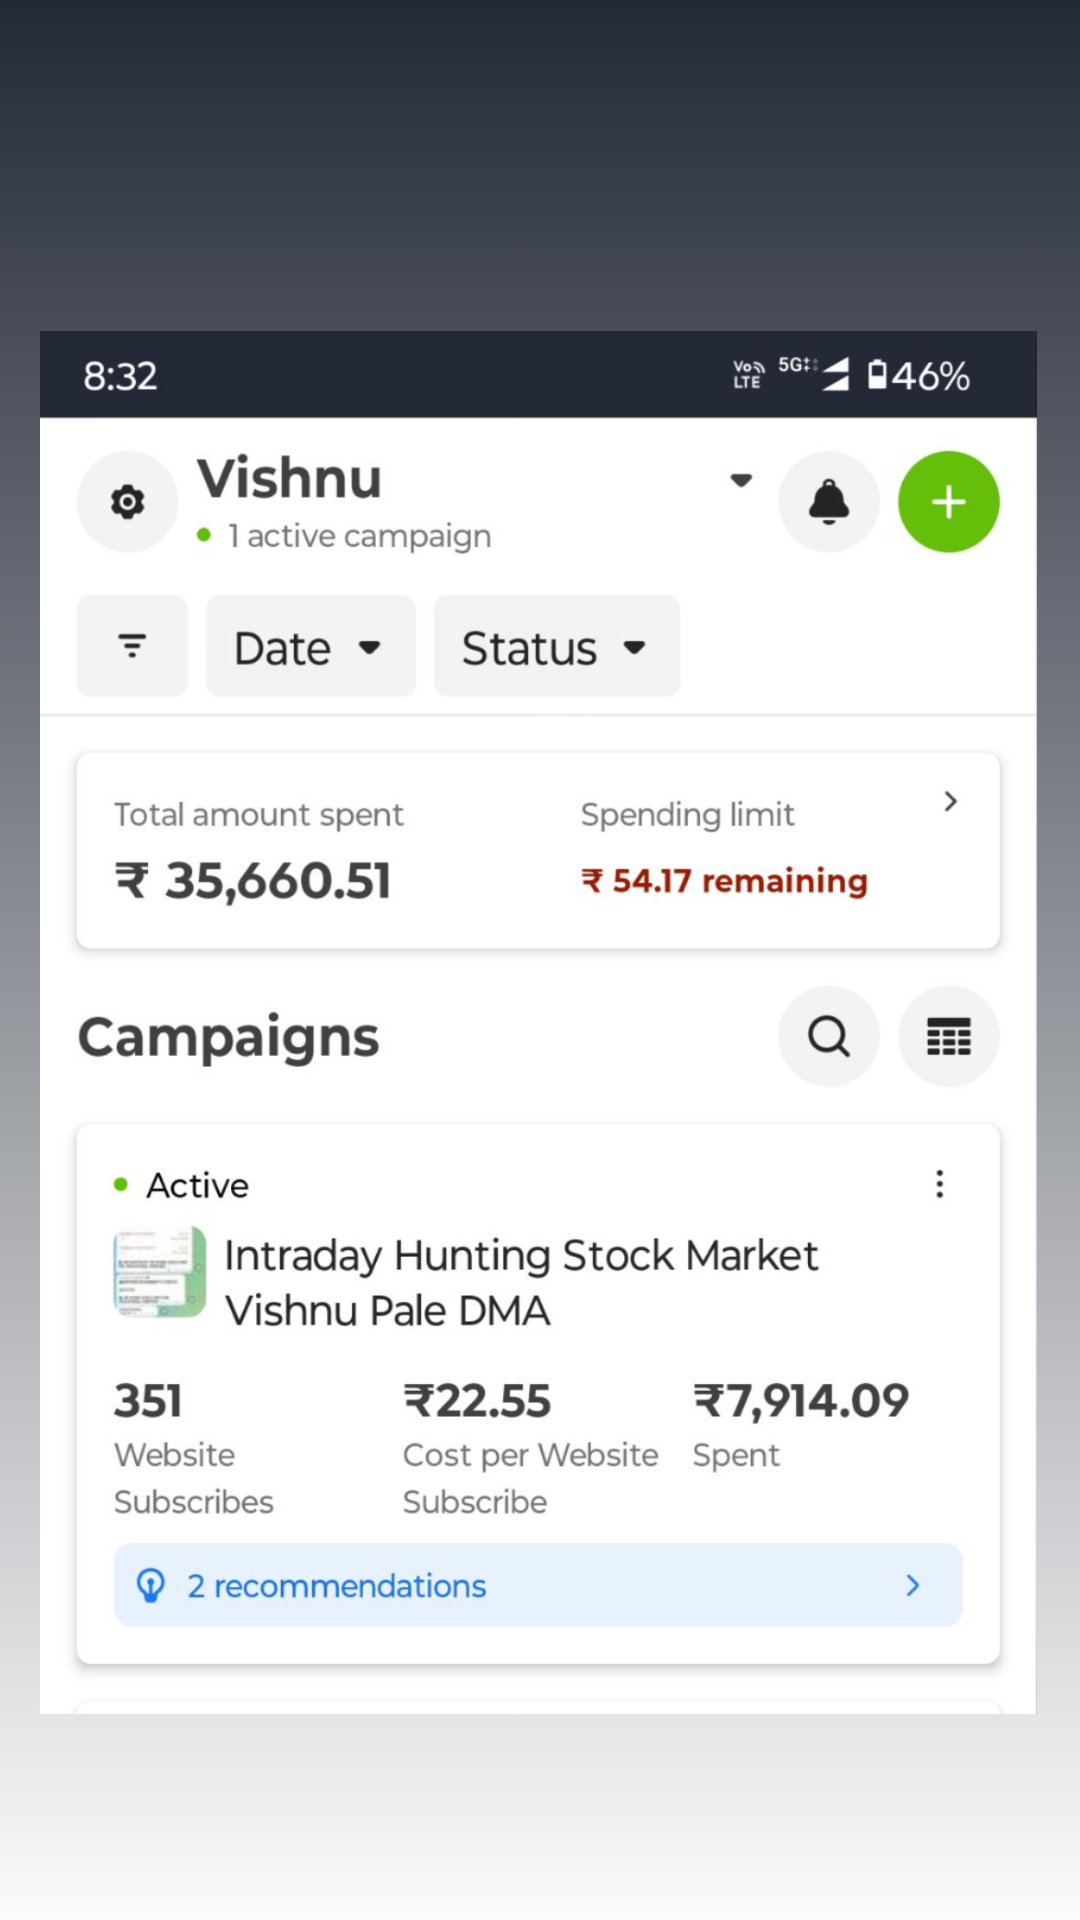Open the filter options icon
The image size is (1080, 1920).
pyautogui.click(x=132, y=646)
